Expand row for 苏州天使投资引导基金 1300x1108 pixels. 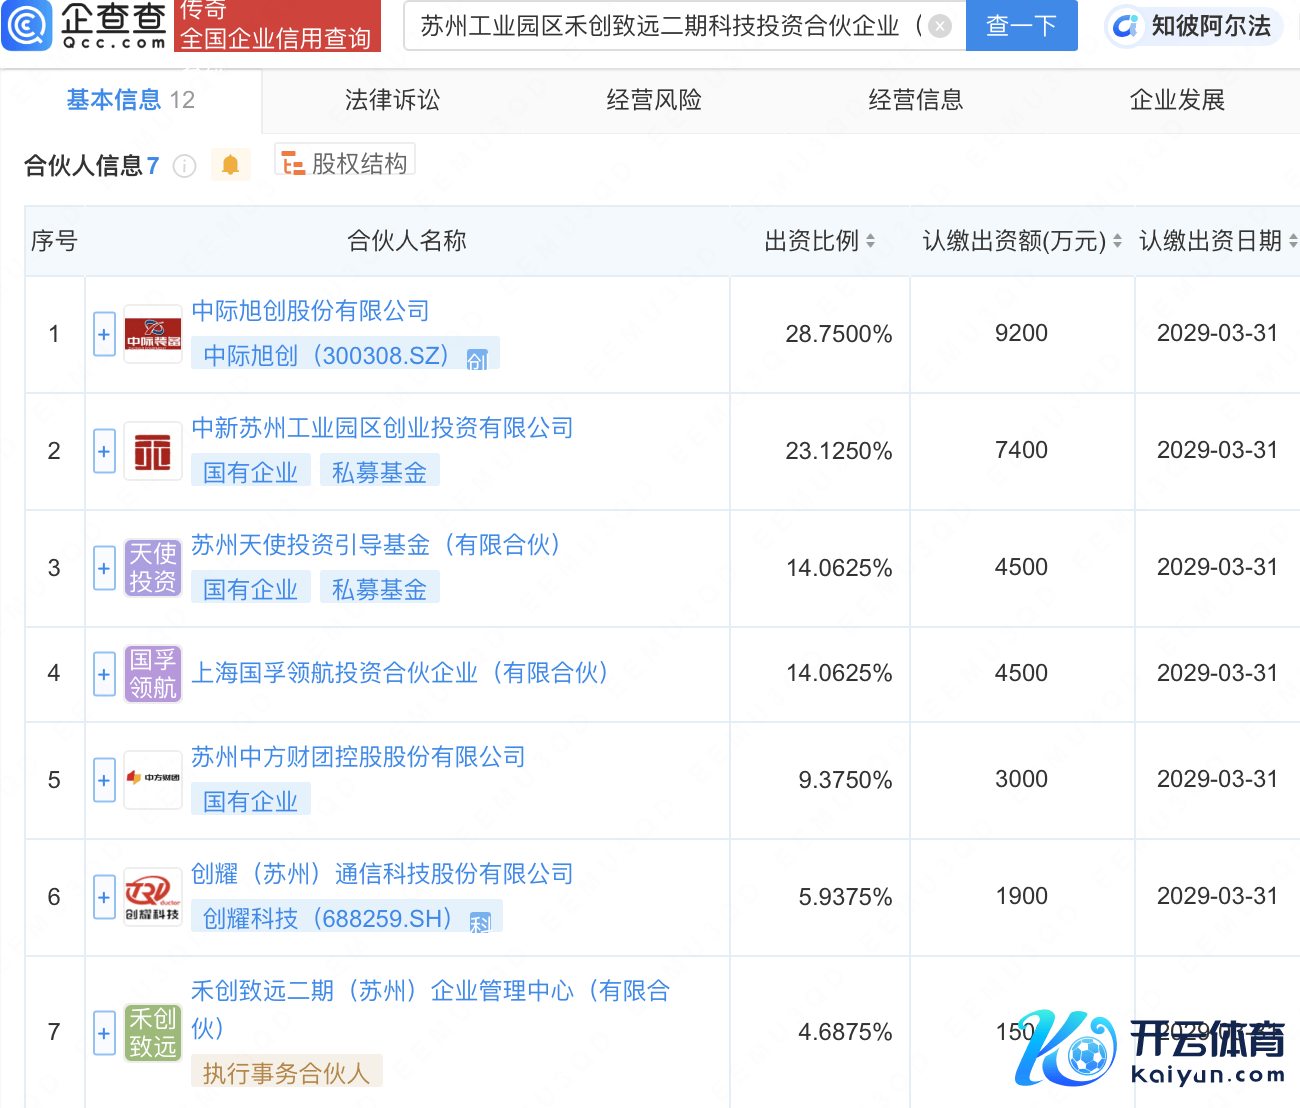(104, 568)
